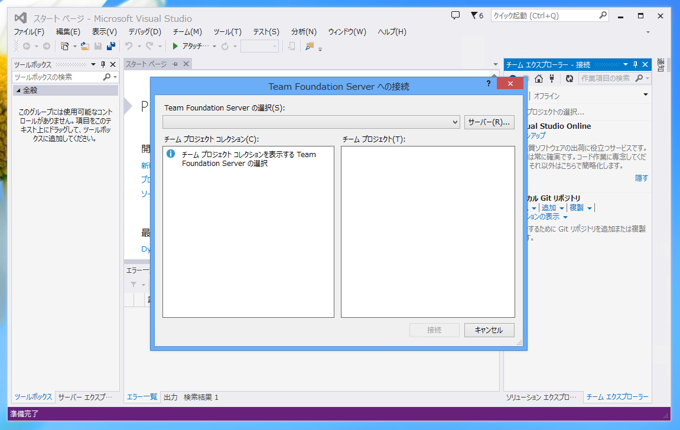Click the Undo toolbar icon
This screenshot has height=430, width=680.
(129, 46)
